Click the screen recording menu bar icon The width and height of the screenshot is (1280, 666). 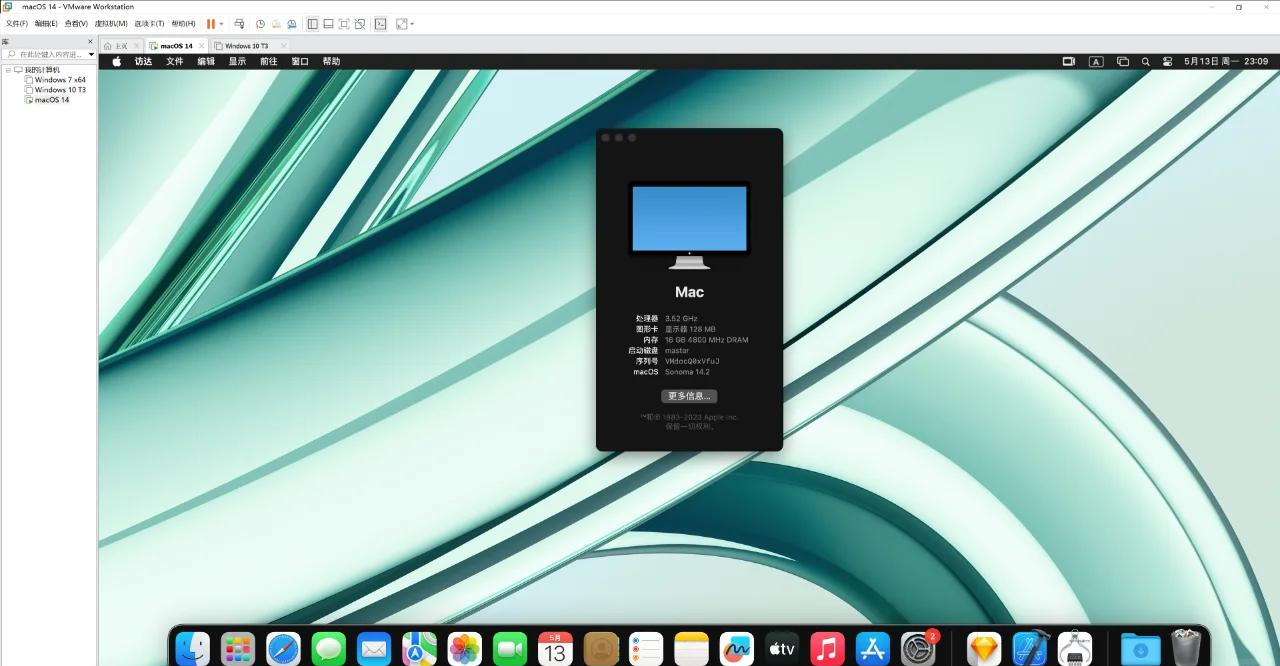pos(1069,61)
